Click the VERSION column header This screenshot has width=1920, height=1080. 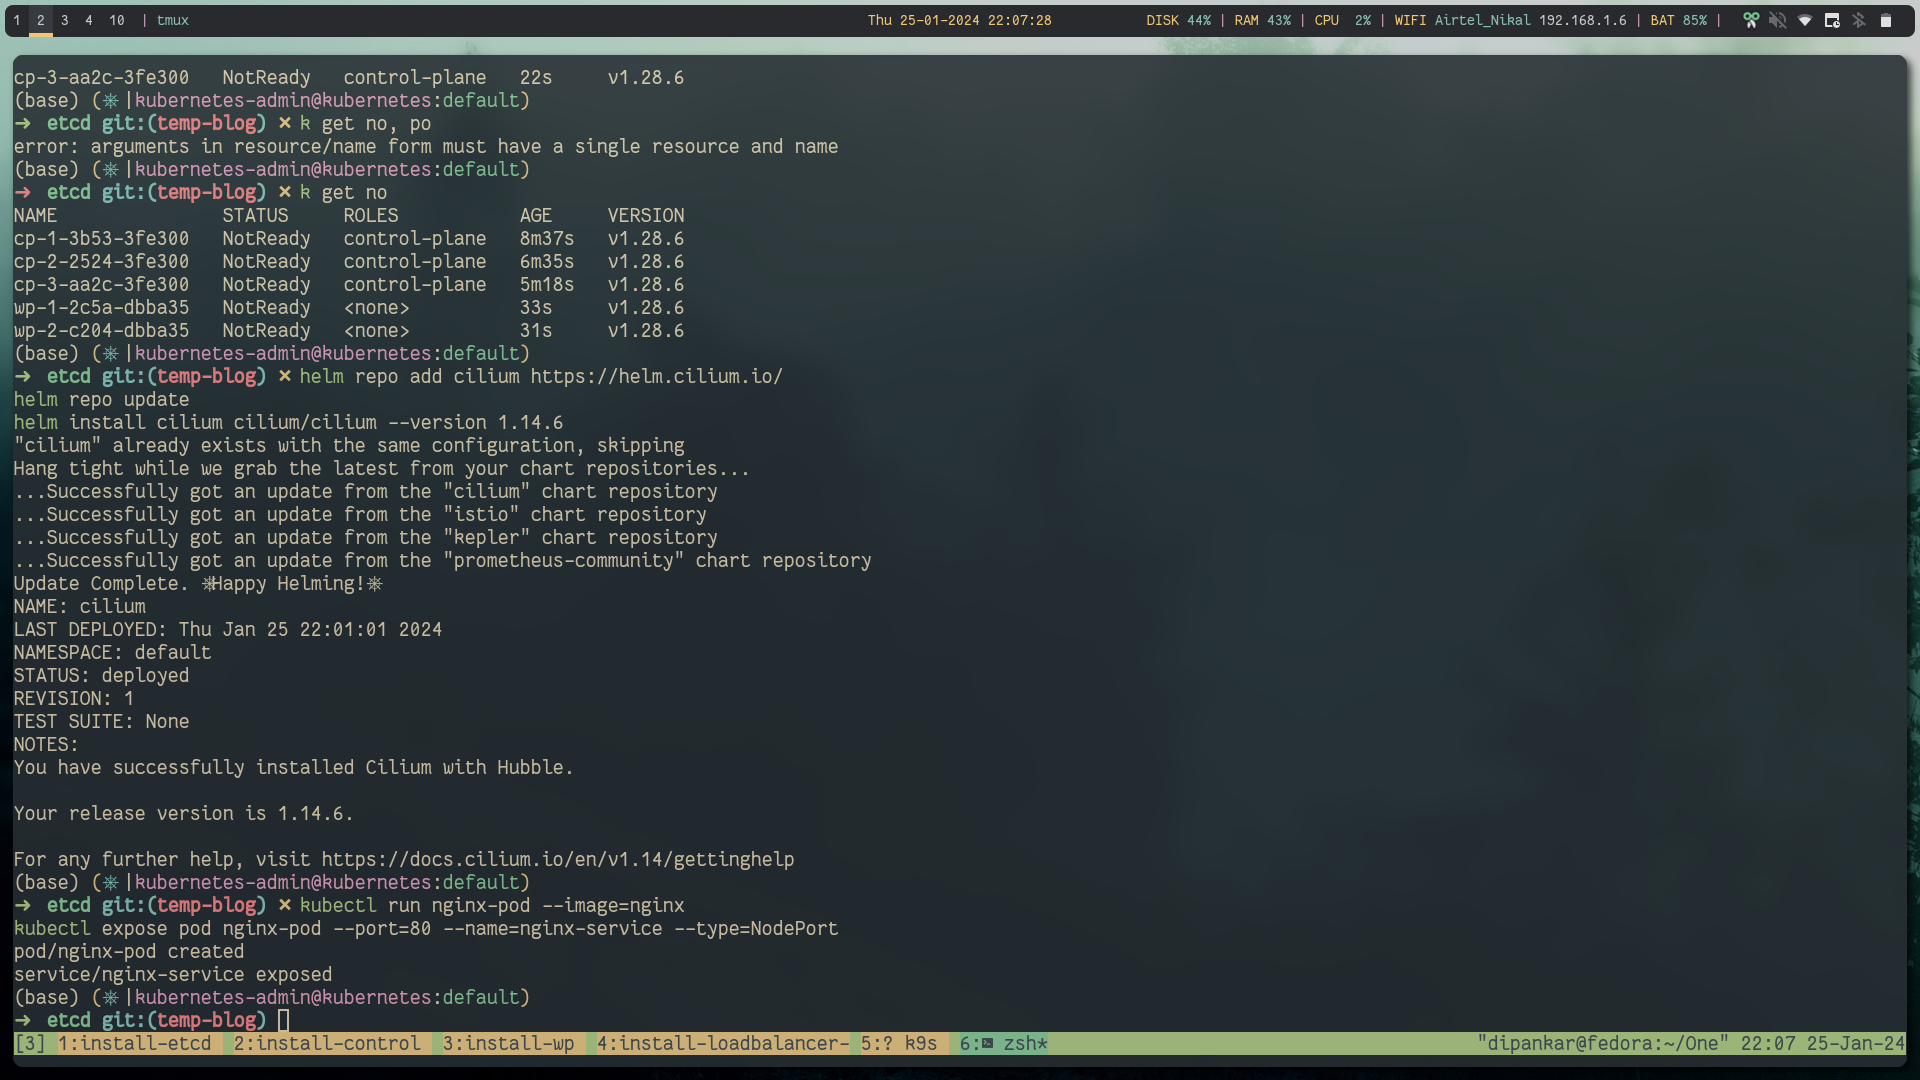pos(646,216)
